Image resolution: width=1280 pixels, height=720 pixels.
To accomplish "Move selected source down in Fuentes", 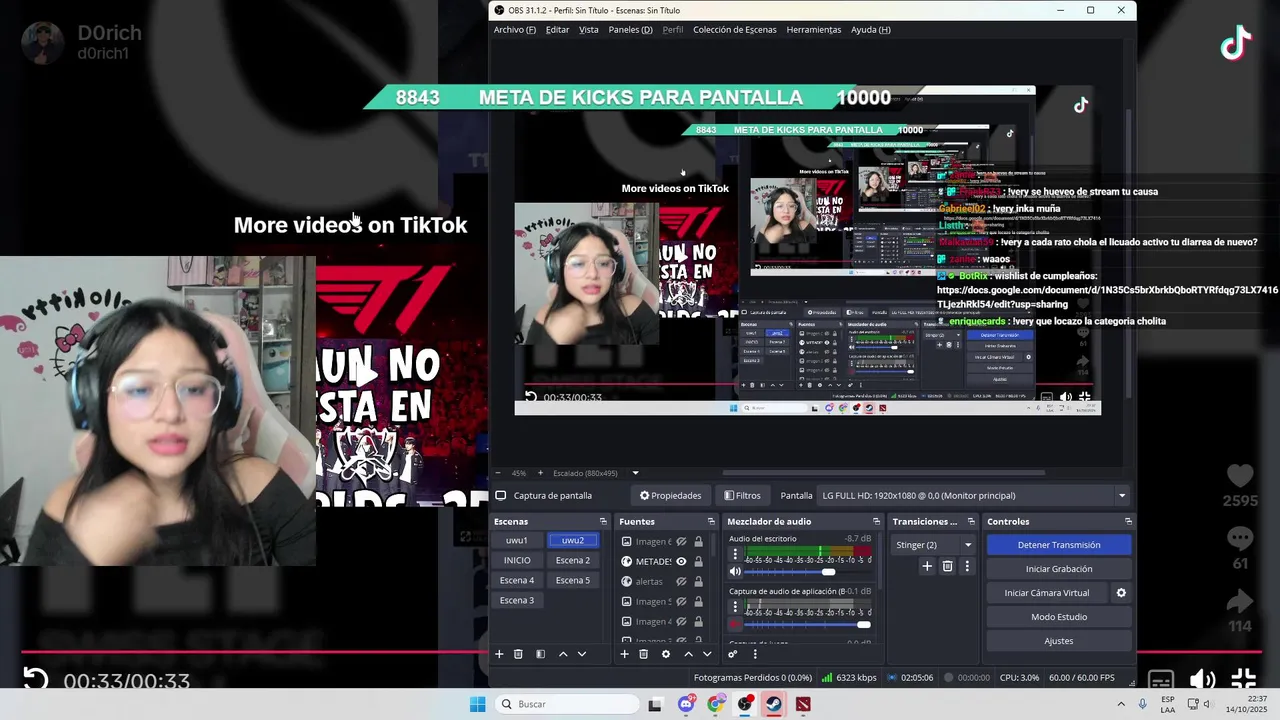I will [x=707, y=654].
